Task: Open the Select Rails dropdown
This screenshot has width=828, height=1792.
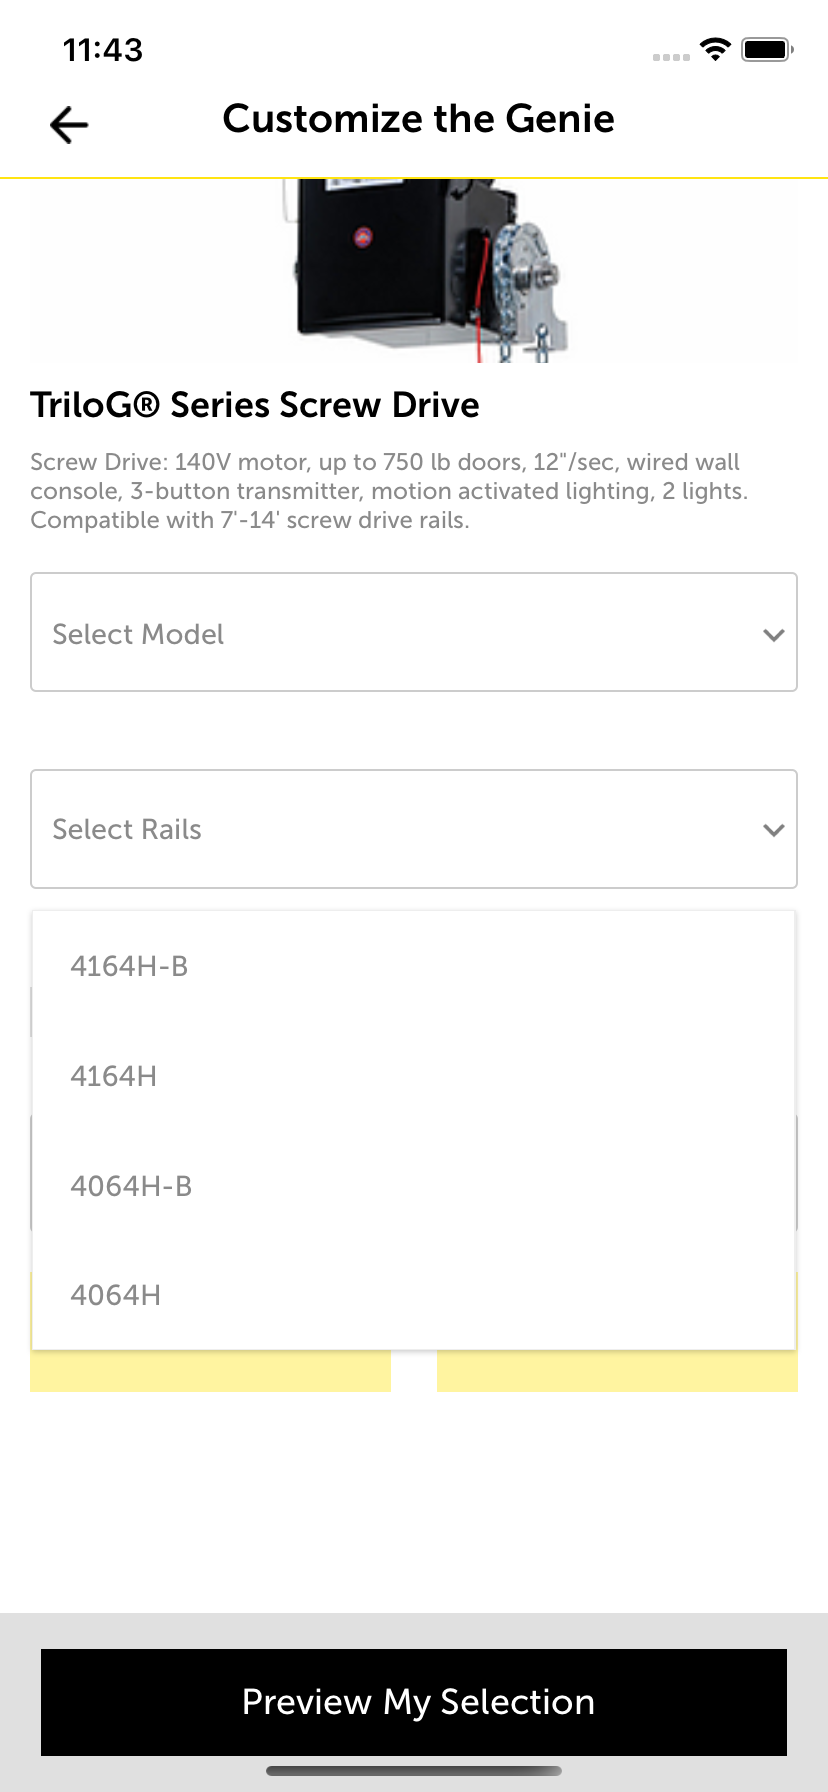Action: (414, 829)
